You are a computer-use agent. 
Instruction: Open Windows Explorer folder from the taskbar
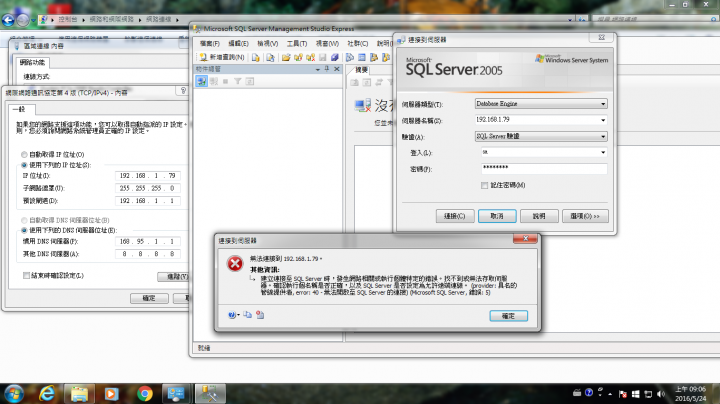point(79,394)
